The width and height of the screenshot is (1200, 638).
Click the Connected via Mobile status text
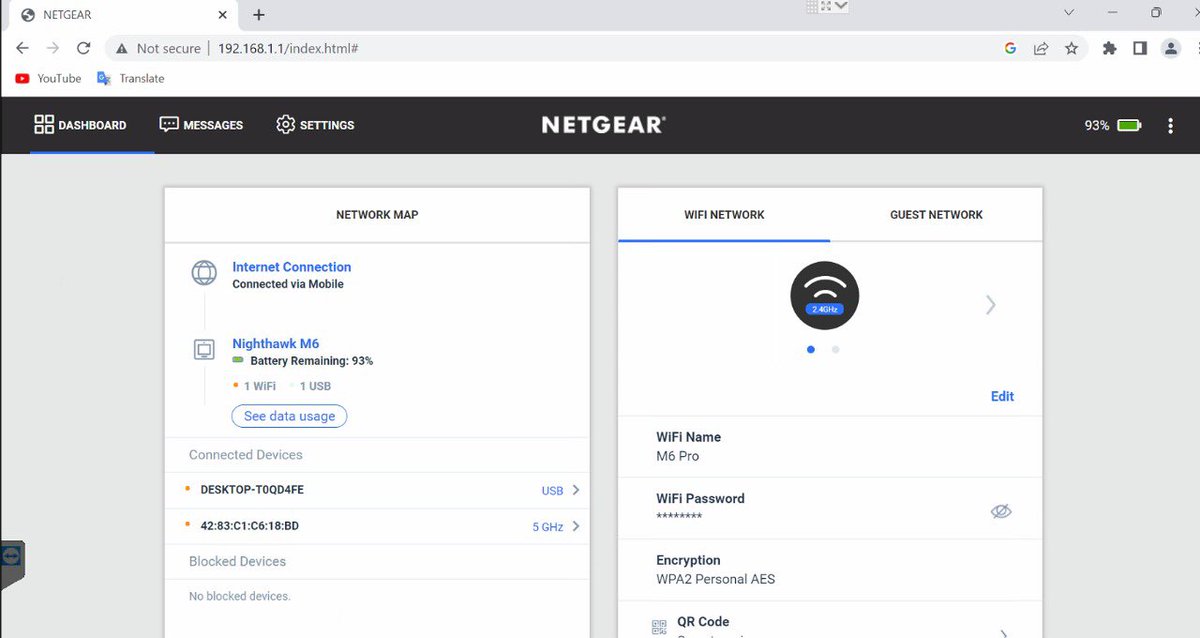288,284
